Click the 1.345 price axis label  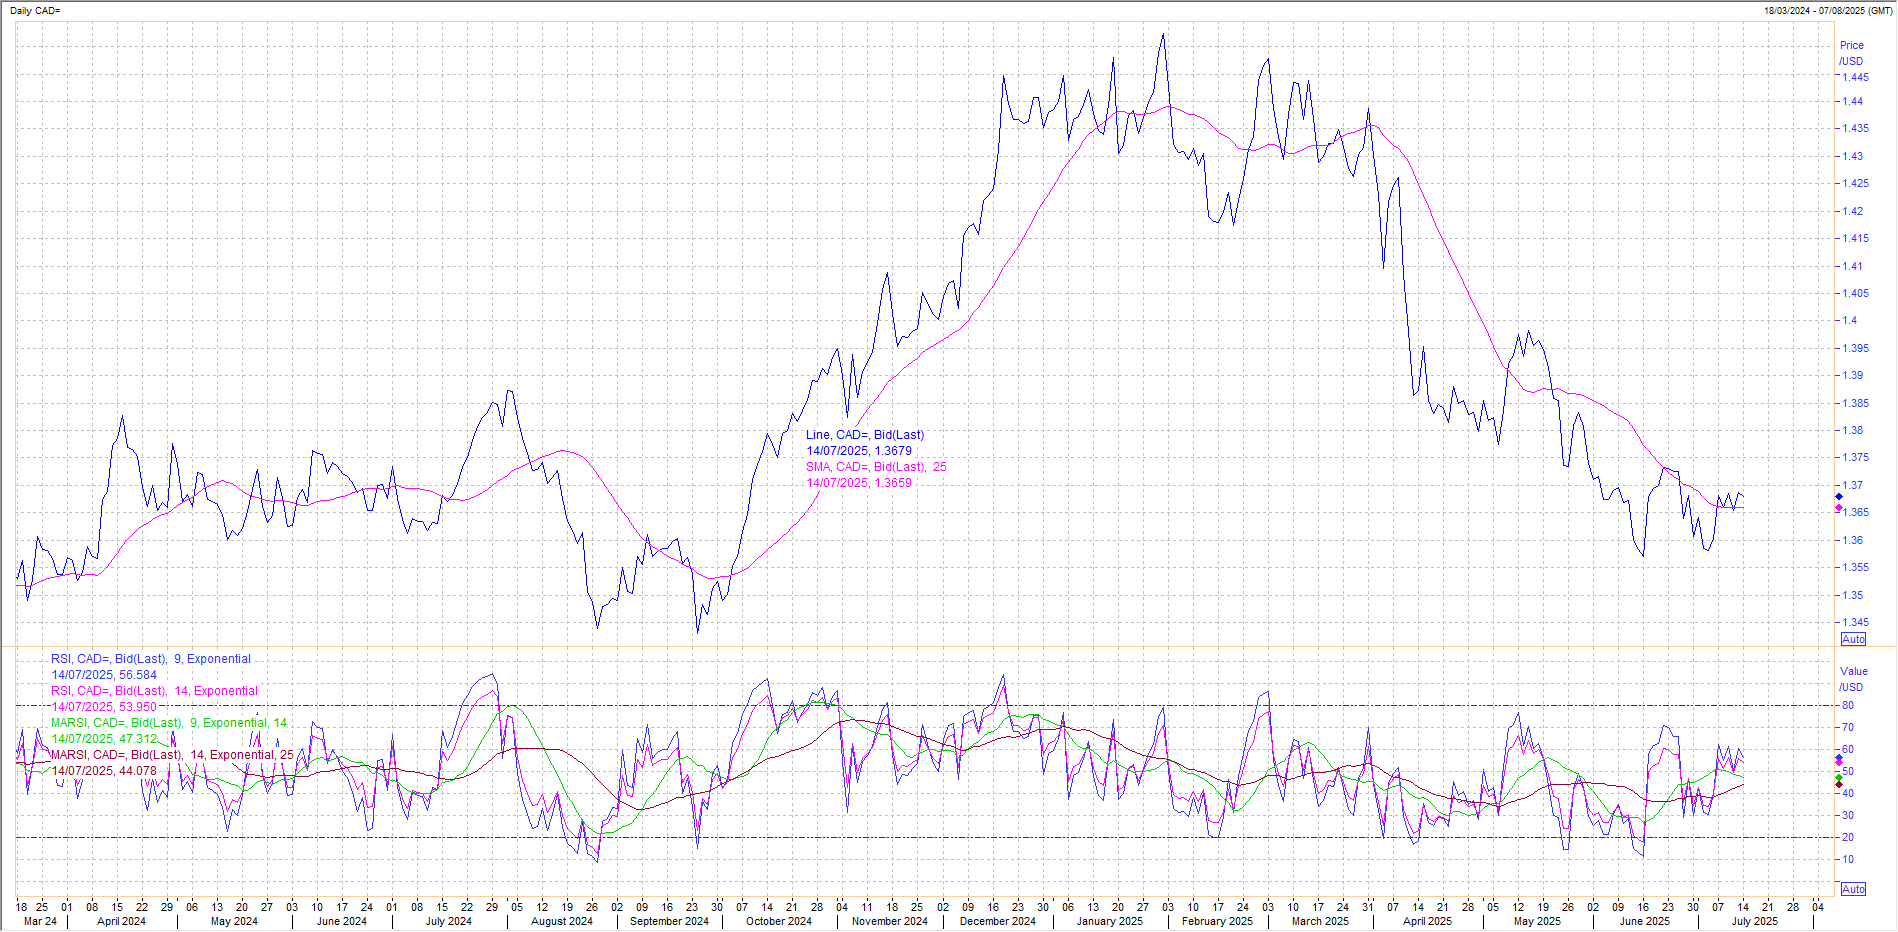(1855, 622)
